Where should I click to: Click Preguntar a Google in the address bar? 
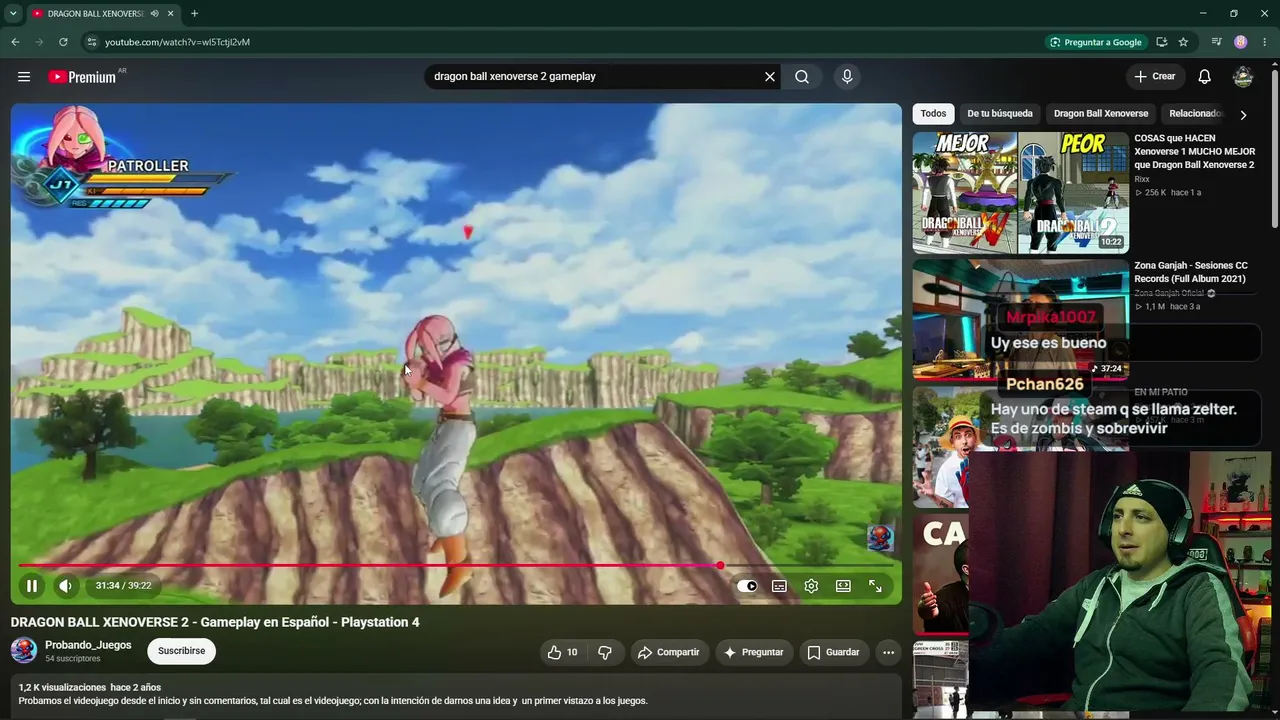pos(1095,42)
